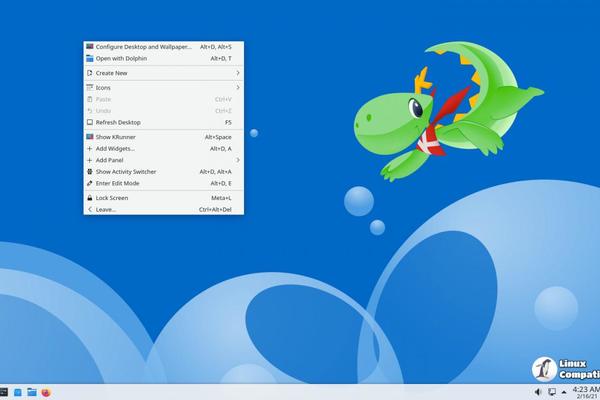This screenshot has width=600, height=400.
Task: Choose Configure Desktop and Wallpaper
Action: (145, 47)
